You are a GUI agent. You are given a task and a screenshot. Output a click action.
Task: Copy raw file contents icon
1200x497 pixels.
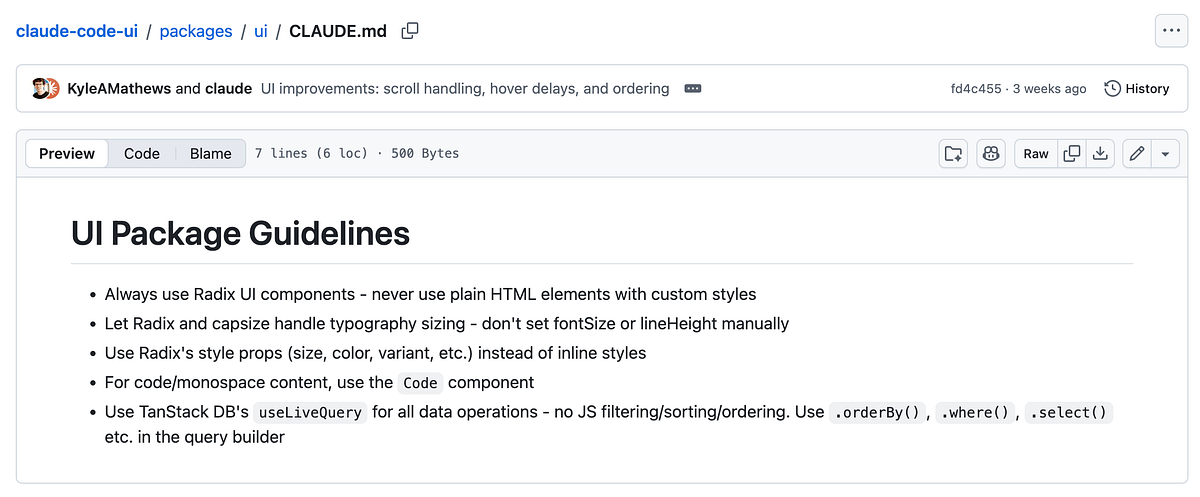1071,153
